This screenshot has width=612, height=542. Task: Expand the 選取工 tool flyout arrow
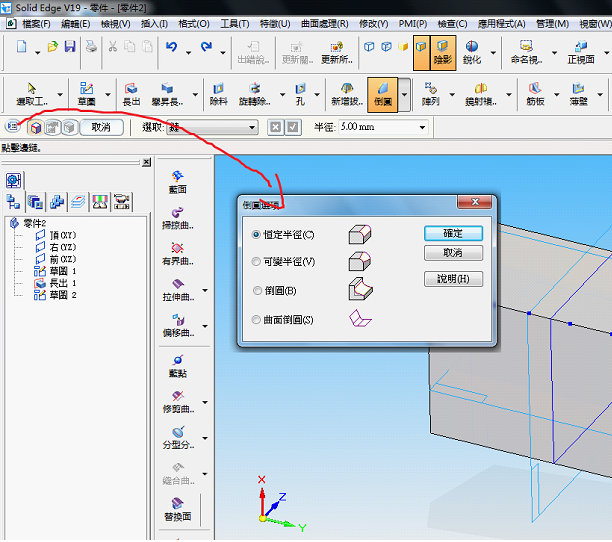(x=60, y=95)
